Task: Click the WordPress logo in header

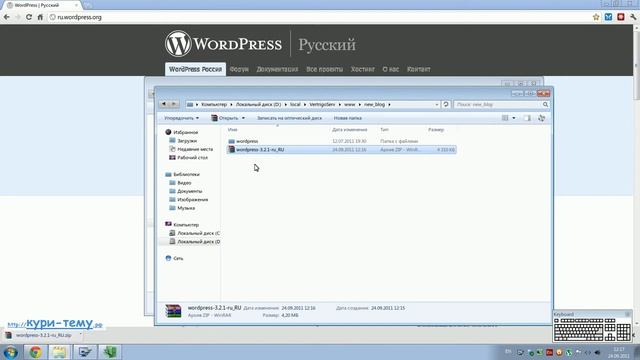Action: (x=223, y=44)
